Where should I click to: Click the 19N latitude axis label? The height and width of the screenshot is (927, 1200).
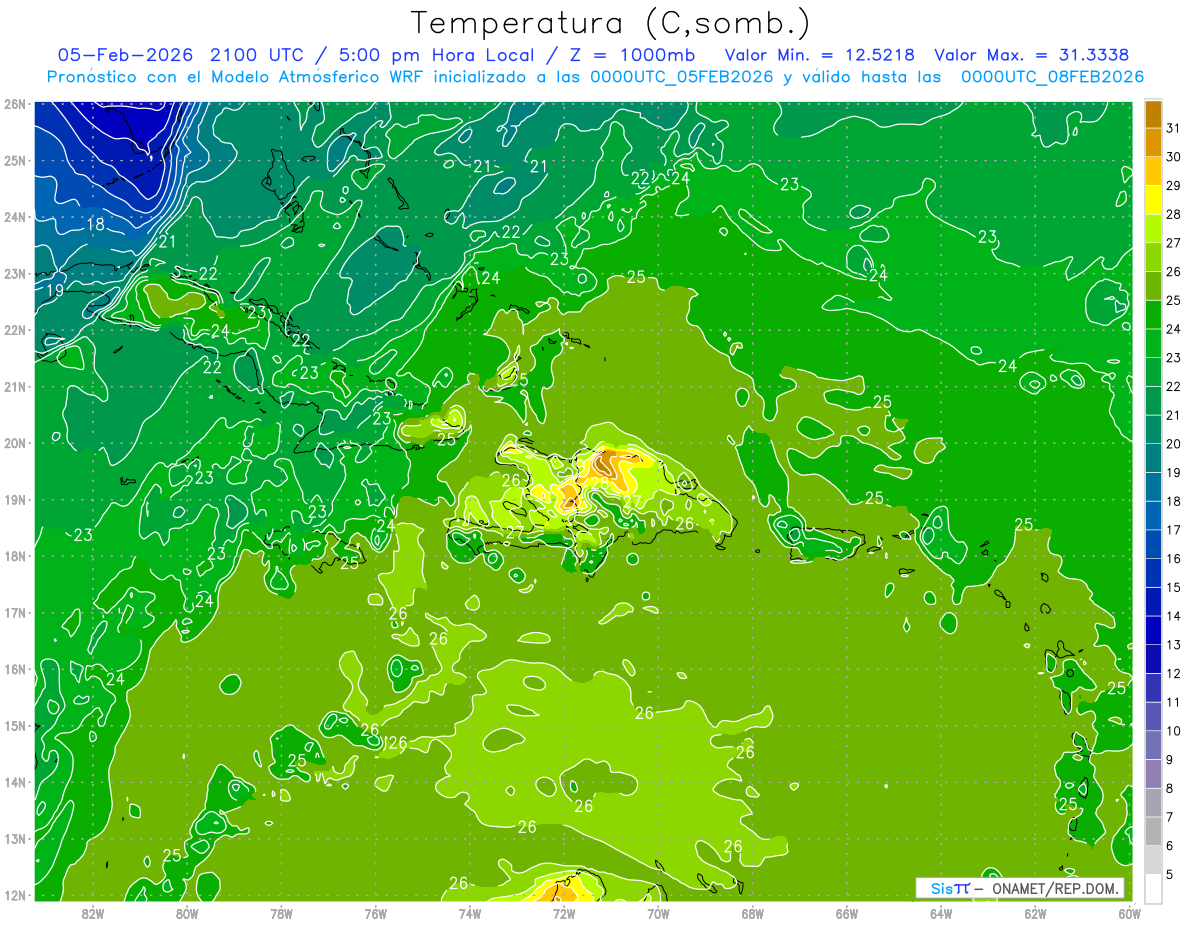click(x=14, y=499)
